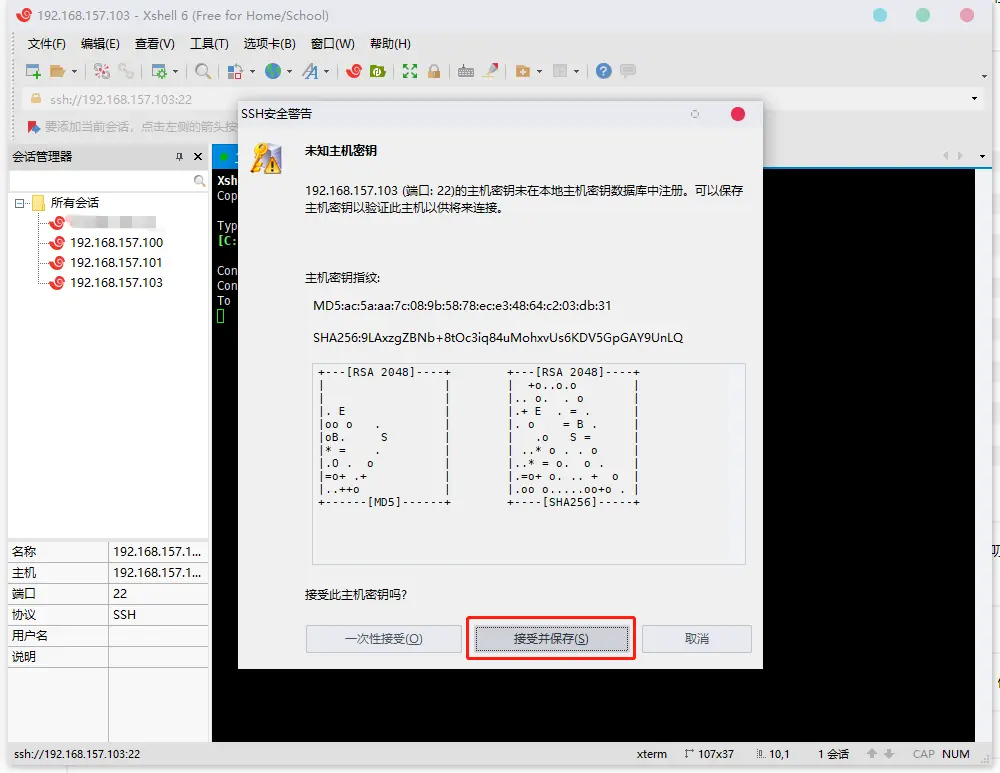
Task: Click the grey layout panel toolbar icon
Action: [560, 71]
